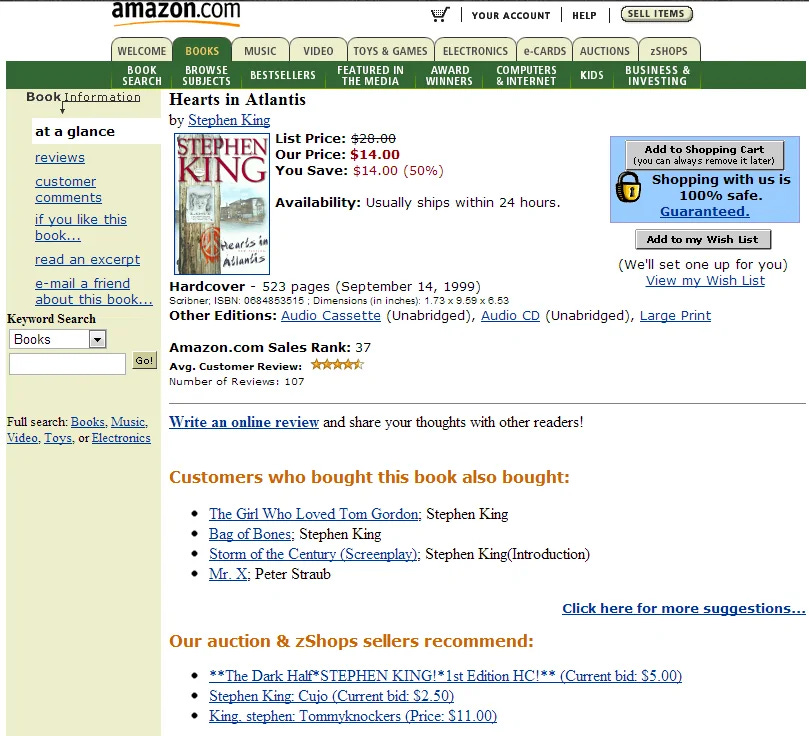Open Computers & Internet section

click(x=526, y=75)
